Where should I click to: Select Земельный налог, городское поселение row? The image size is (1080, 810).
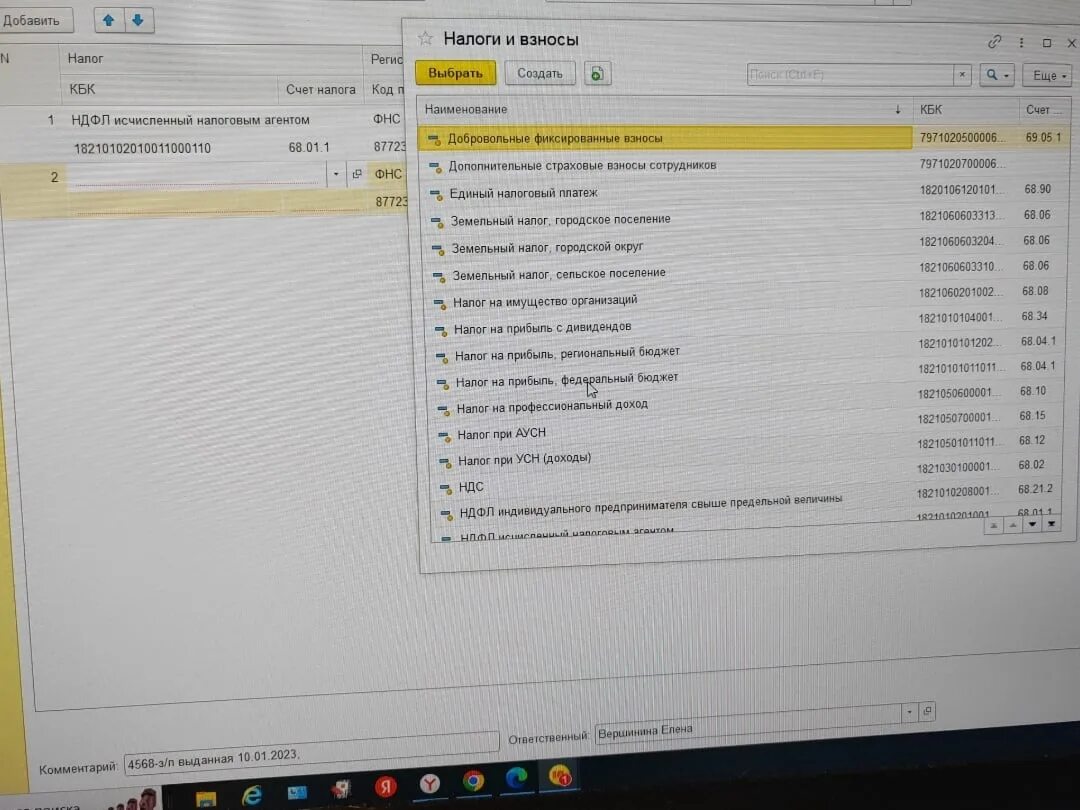[x=744, y=218]
